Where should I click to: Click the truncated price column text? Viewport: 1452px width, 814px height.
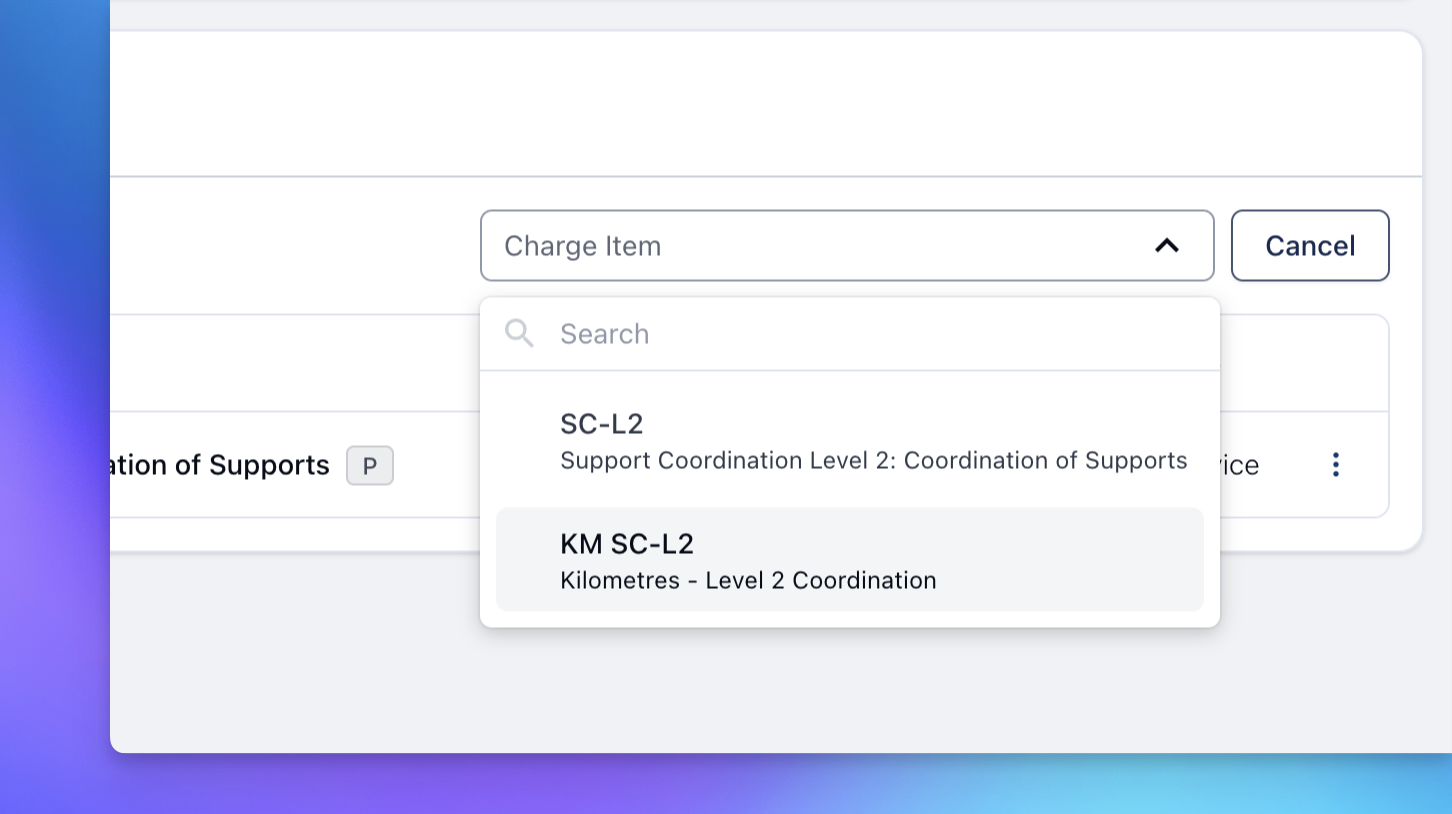(x=1238, y=465)
